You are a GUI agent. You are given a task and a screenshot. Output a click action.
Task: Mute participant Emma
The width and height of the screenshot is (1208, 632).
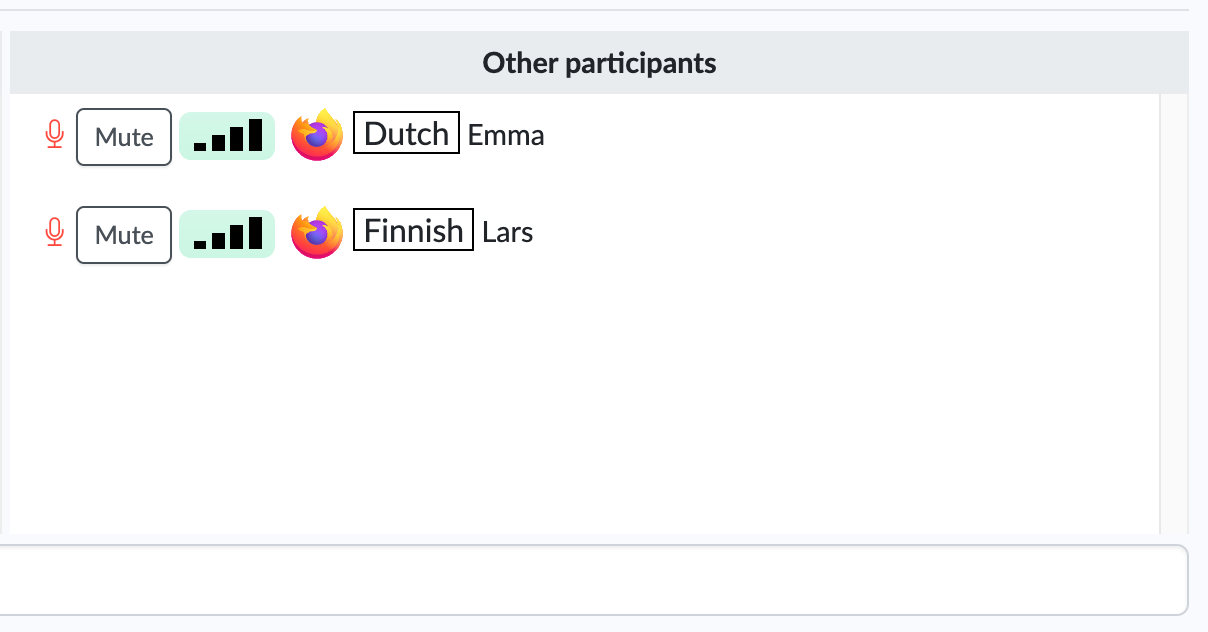(x=124, y=137)
